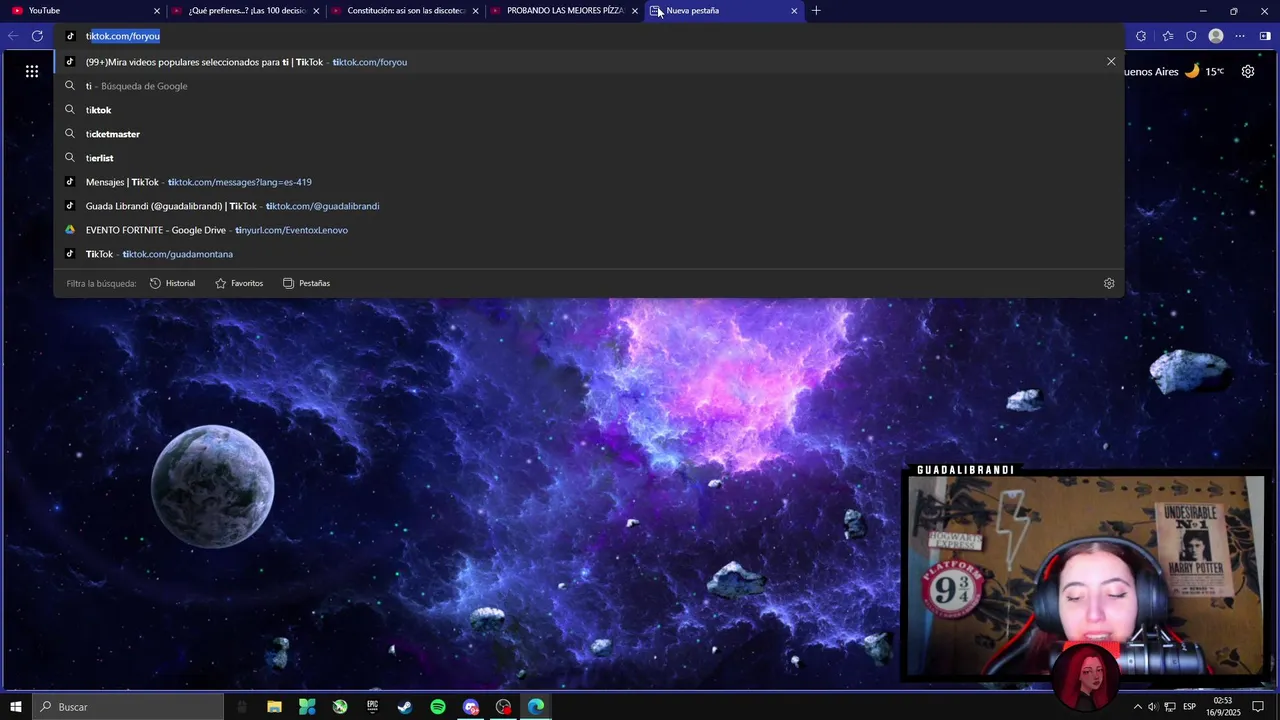Remove the tiktok.com/foryou suggestion with X
Image resolution: width=1280 pixels, height=720 pixels.
click(1111, 62)
